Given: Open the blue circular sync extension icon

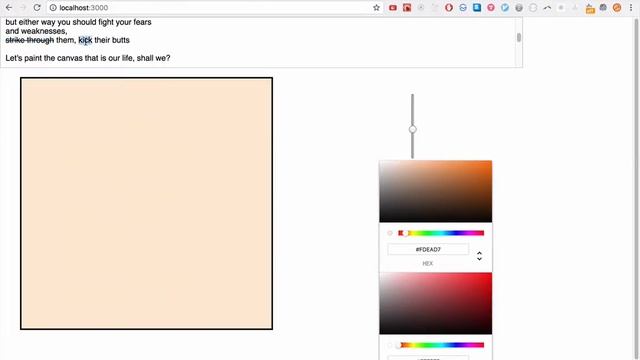Looking at the screenshot, I should pos(463,8).
